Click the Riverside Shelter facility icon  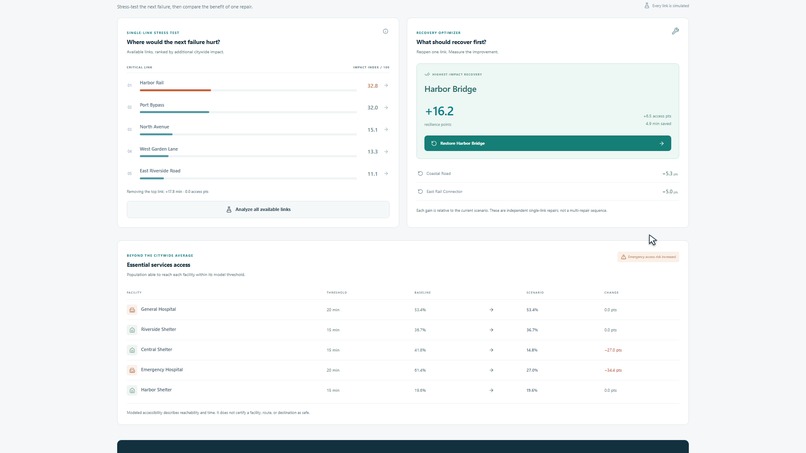pyautogui.click(x=132, y=330)
